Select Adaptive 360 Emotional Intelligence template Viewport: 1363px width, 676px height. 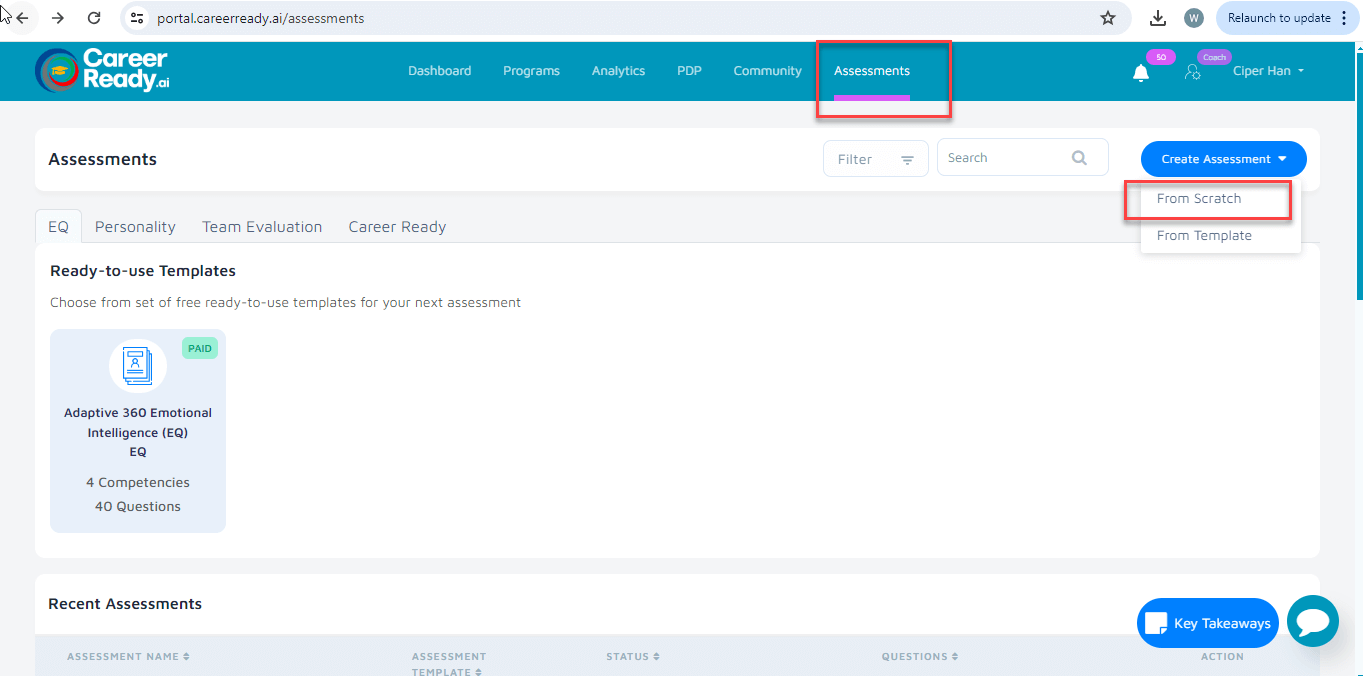(x=138, y=431)
